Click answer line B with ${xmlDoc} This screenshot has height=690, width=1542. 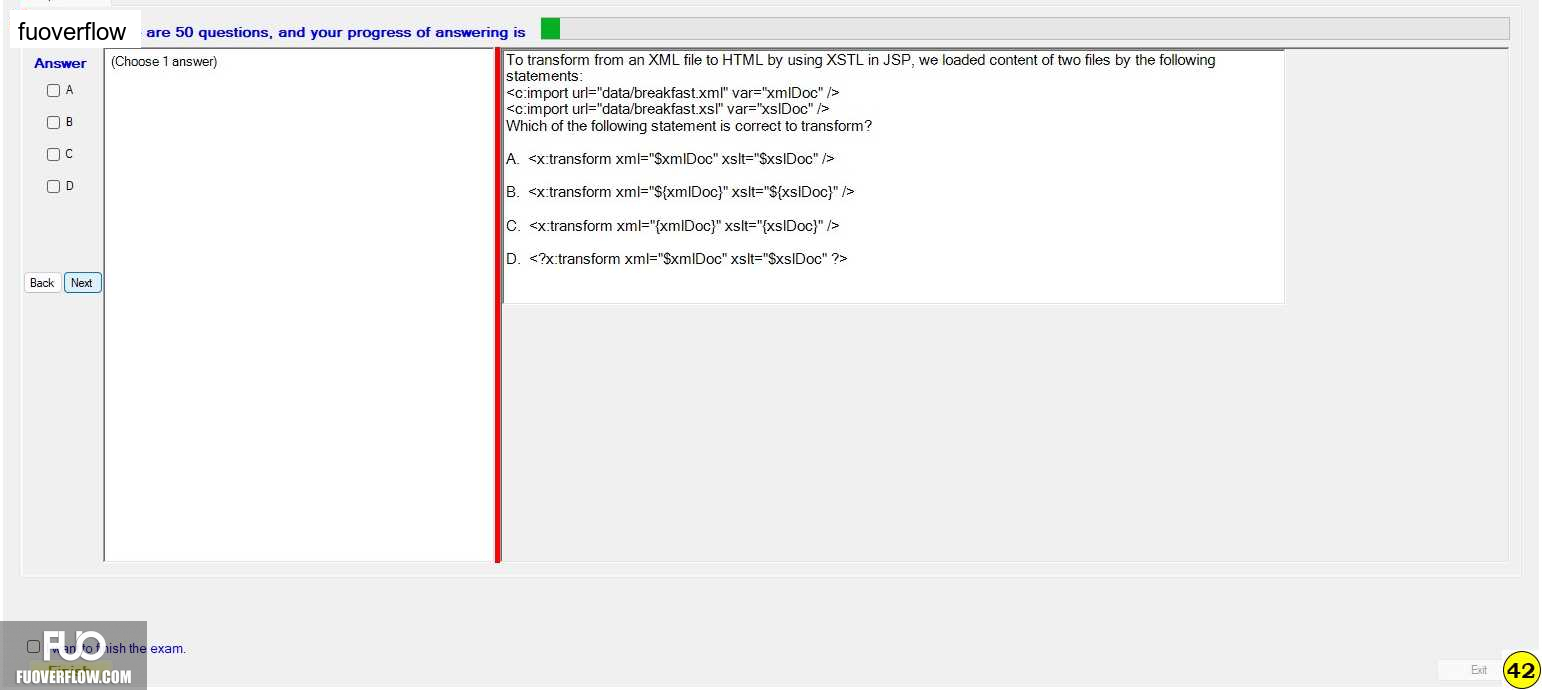pos(680,192)
